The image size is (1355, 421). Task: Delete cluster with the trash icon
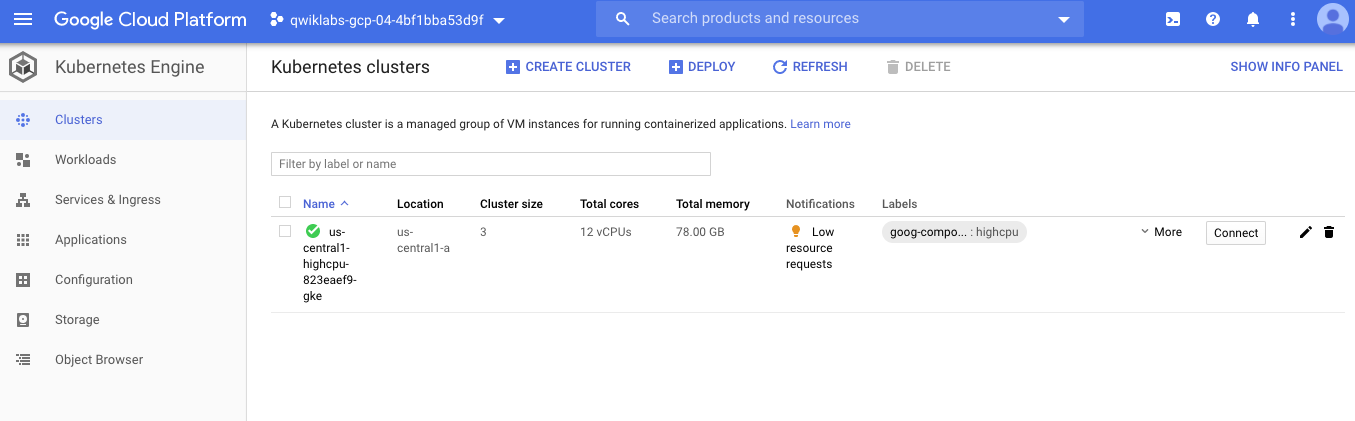point(1329,232)
